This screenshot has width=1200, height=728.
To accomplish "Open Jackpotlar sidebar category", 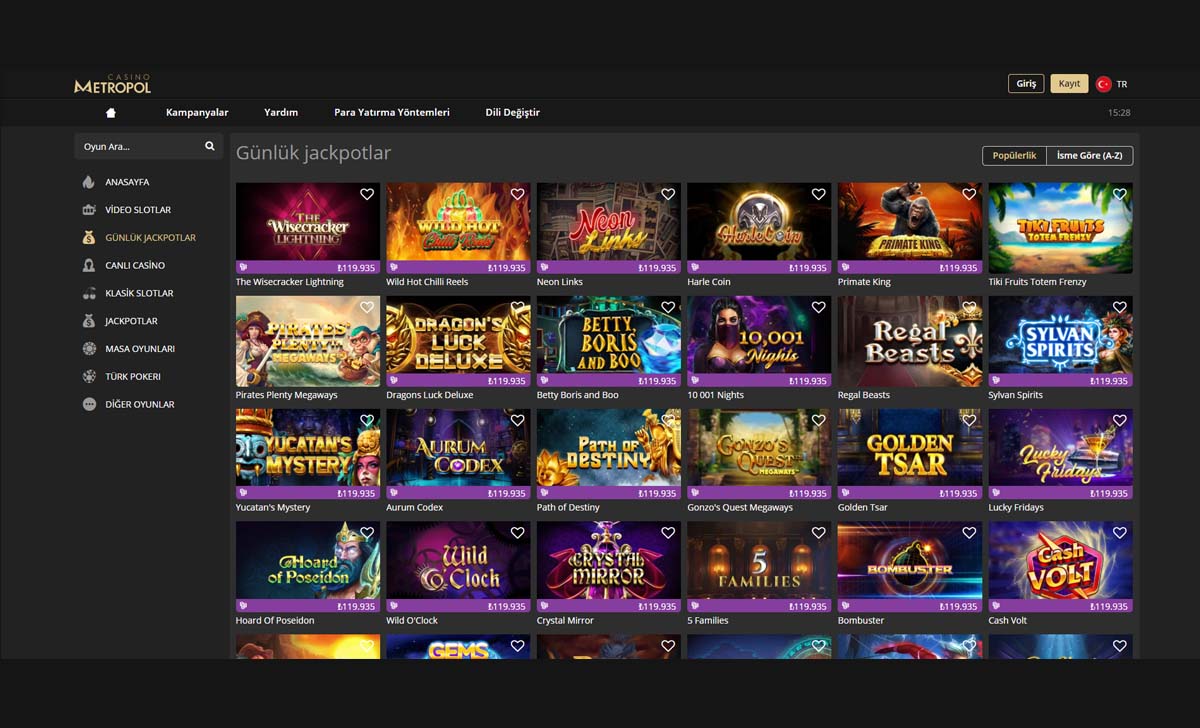I will pos(132,321).
